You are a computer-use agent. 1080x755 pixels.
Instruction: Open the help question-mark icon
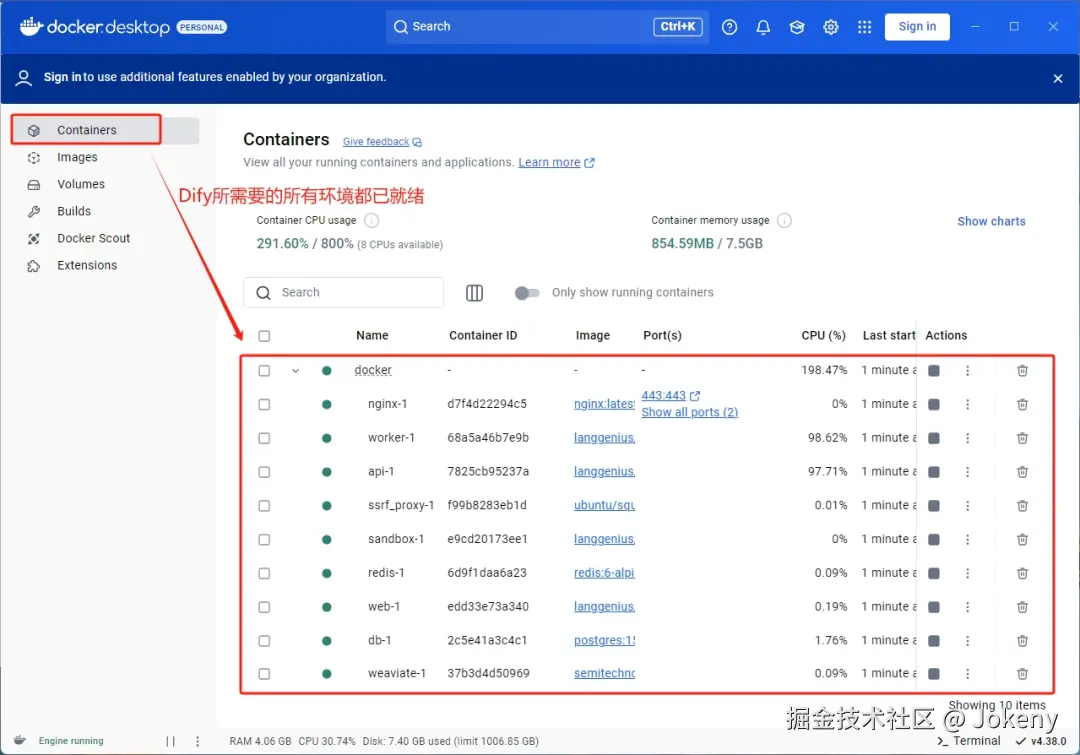[729, 27]
